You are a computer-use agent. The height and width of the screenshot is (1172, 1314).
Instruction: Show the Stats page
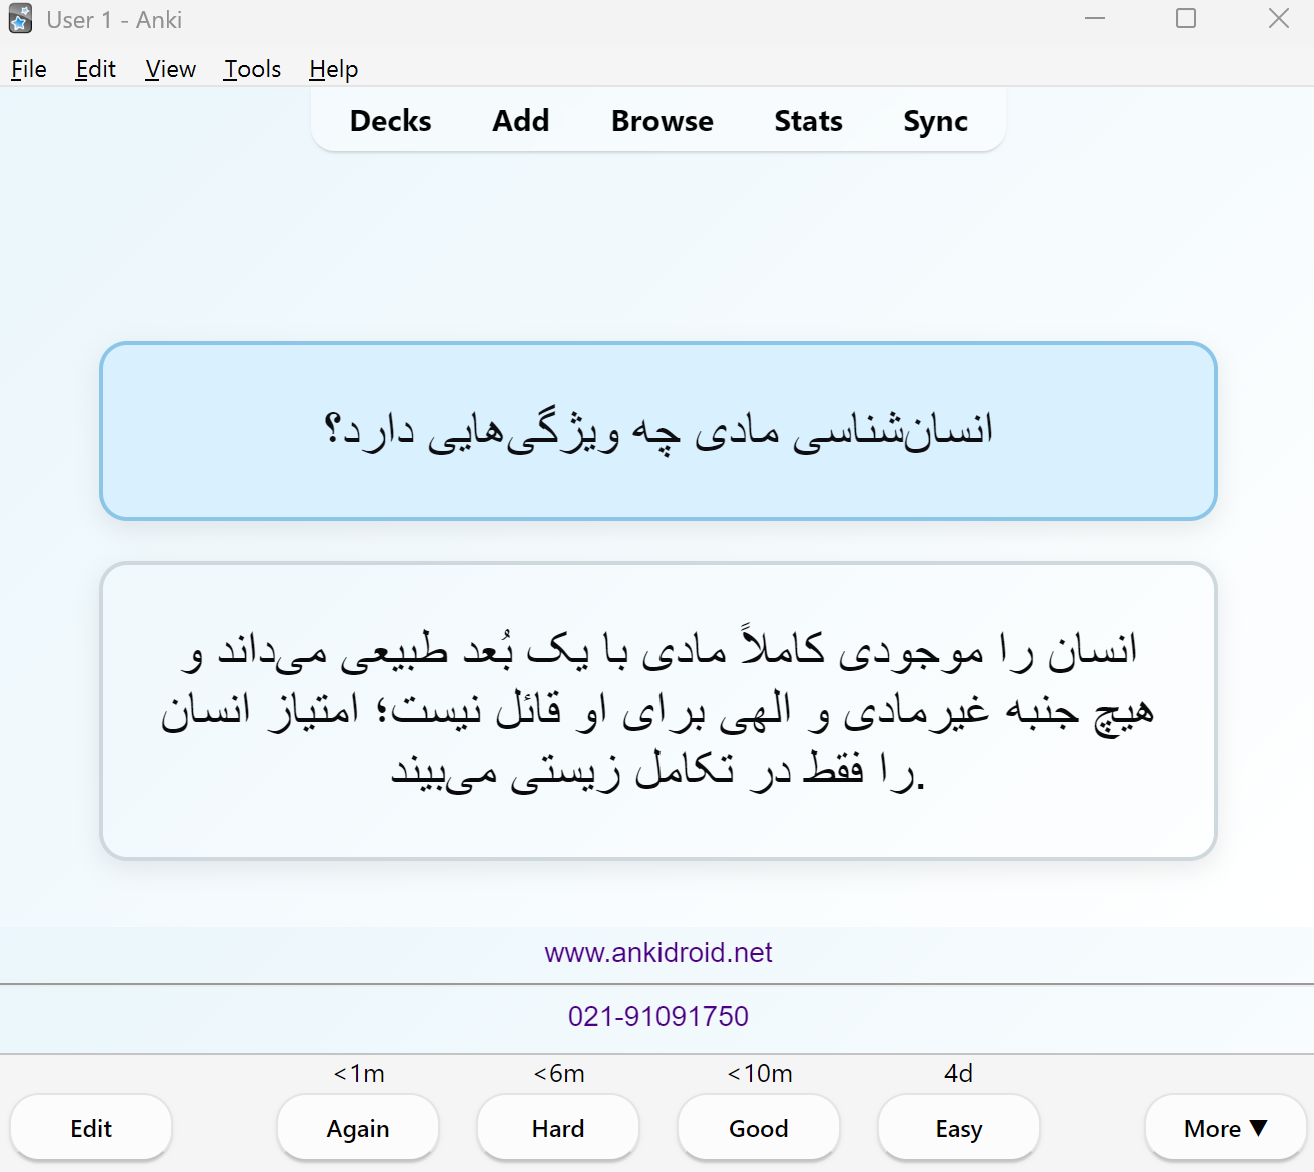point(808,121)
